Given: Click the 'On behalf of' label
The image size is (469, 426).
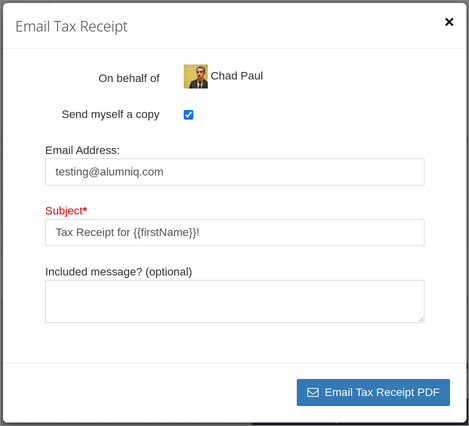Looking at the screenshot, I should click(x=129, y=78).
